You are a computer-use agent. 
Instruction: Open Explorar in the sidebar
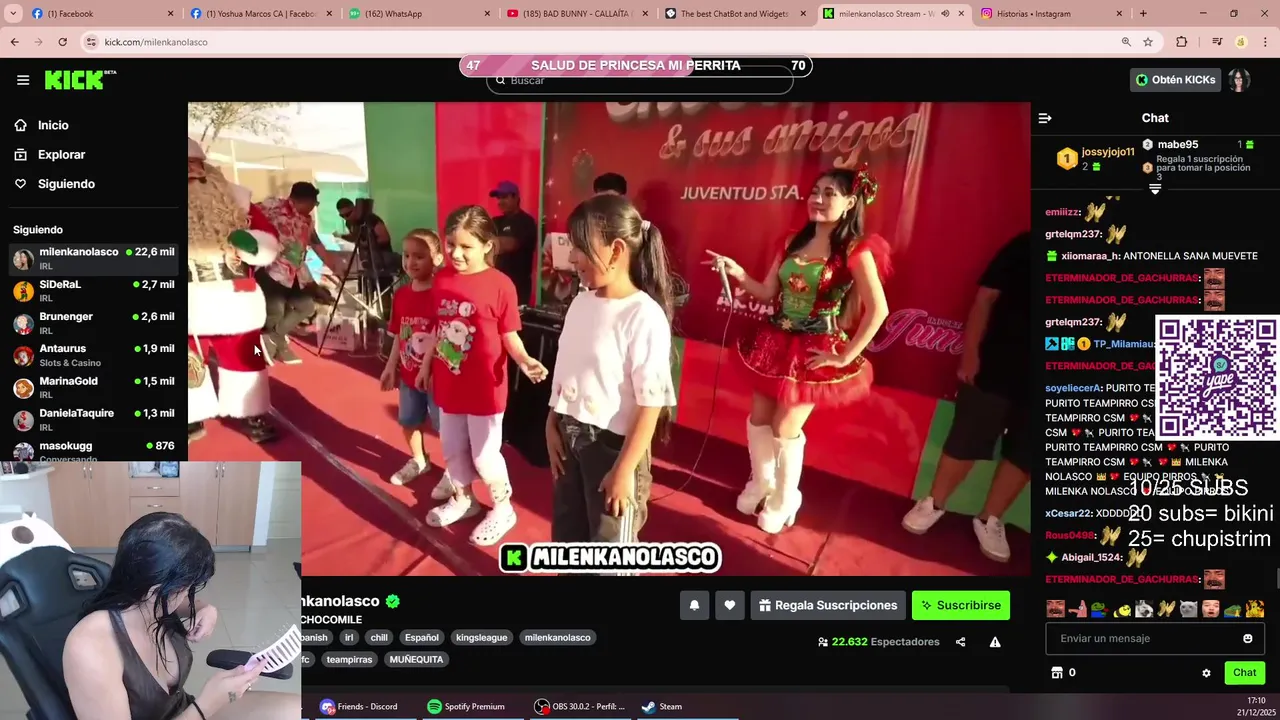[61, 155]
